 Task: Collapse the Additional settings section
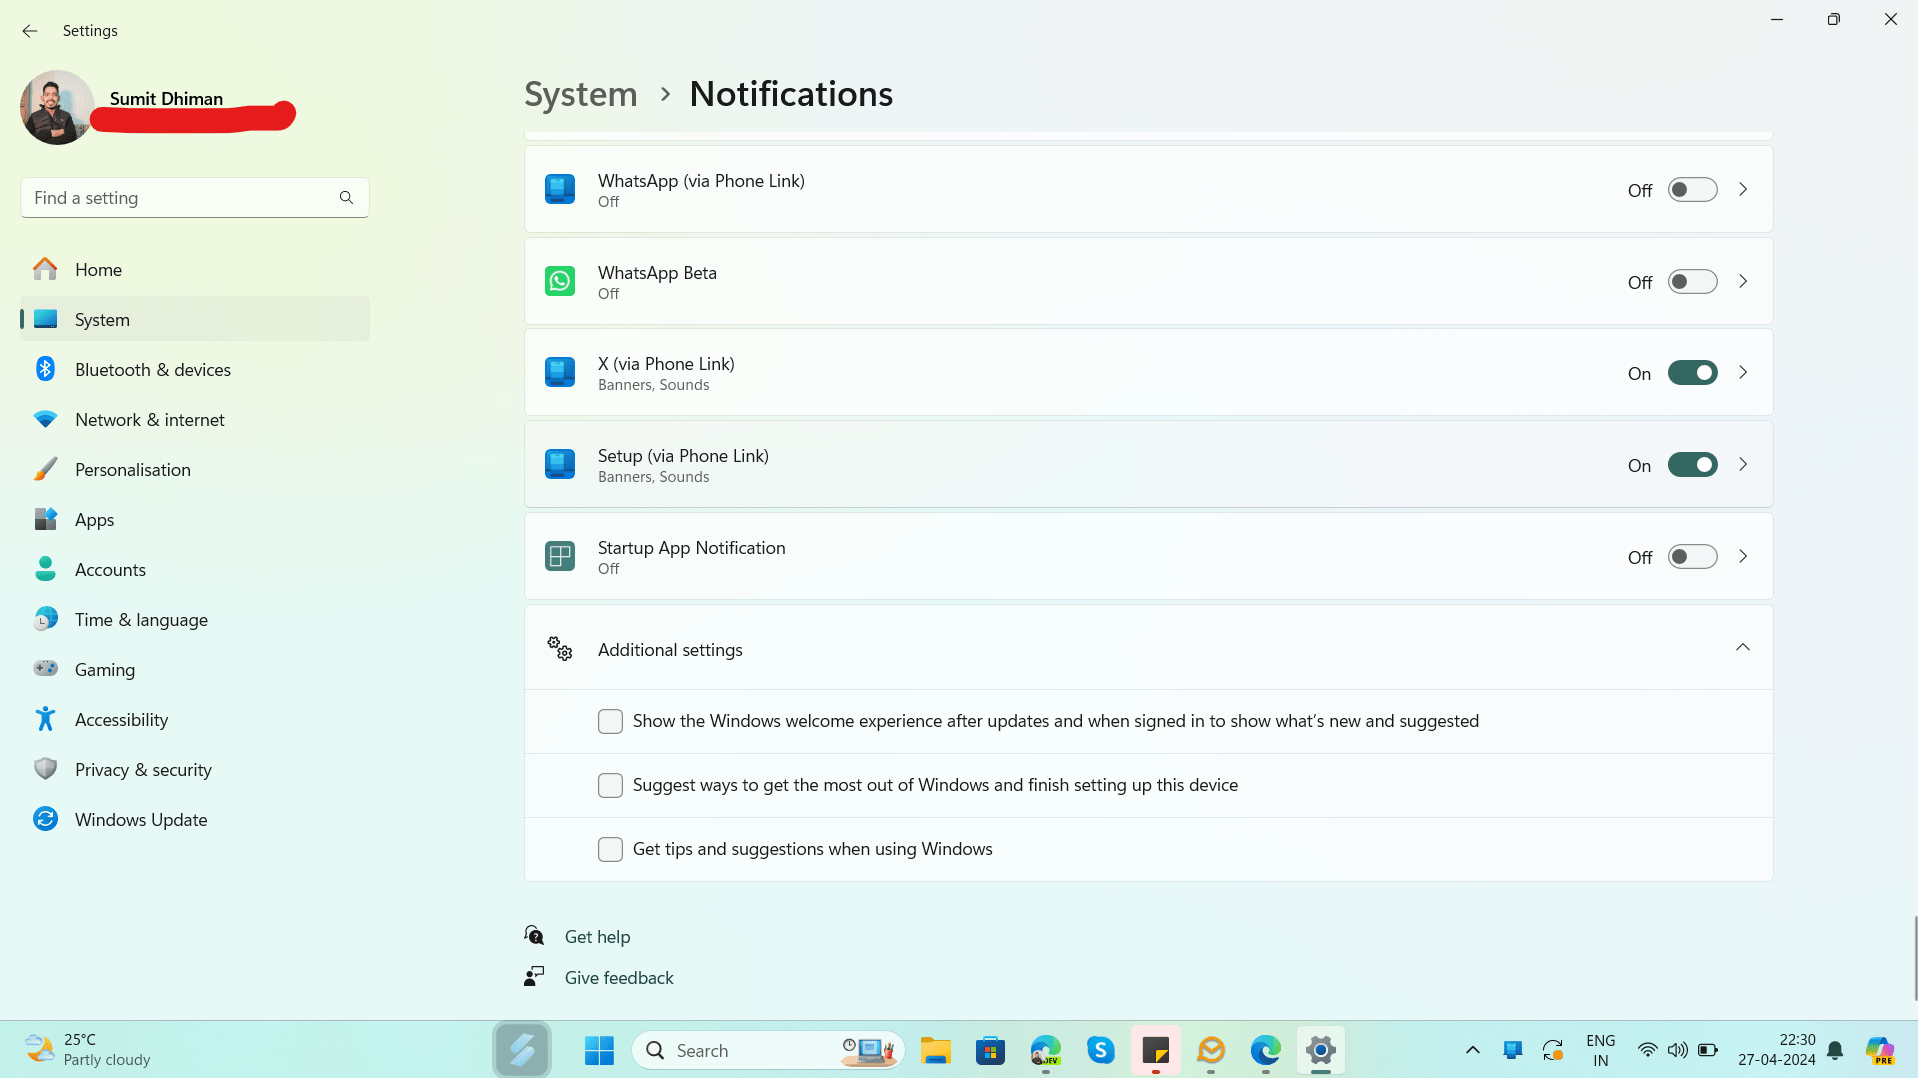click(x=1743, y=647)
